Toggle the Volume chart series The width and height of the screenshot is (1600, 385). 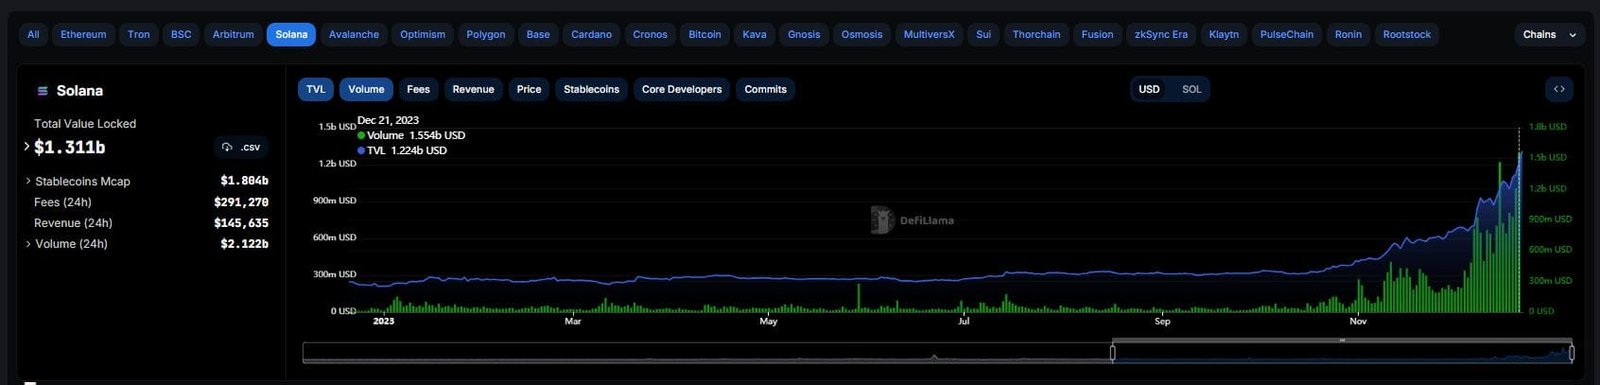pyautogui.click(x=366, y=89)
